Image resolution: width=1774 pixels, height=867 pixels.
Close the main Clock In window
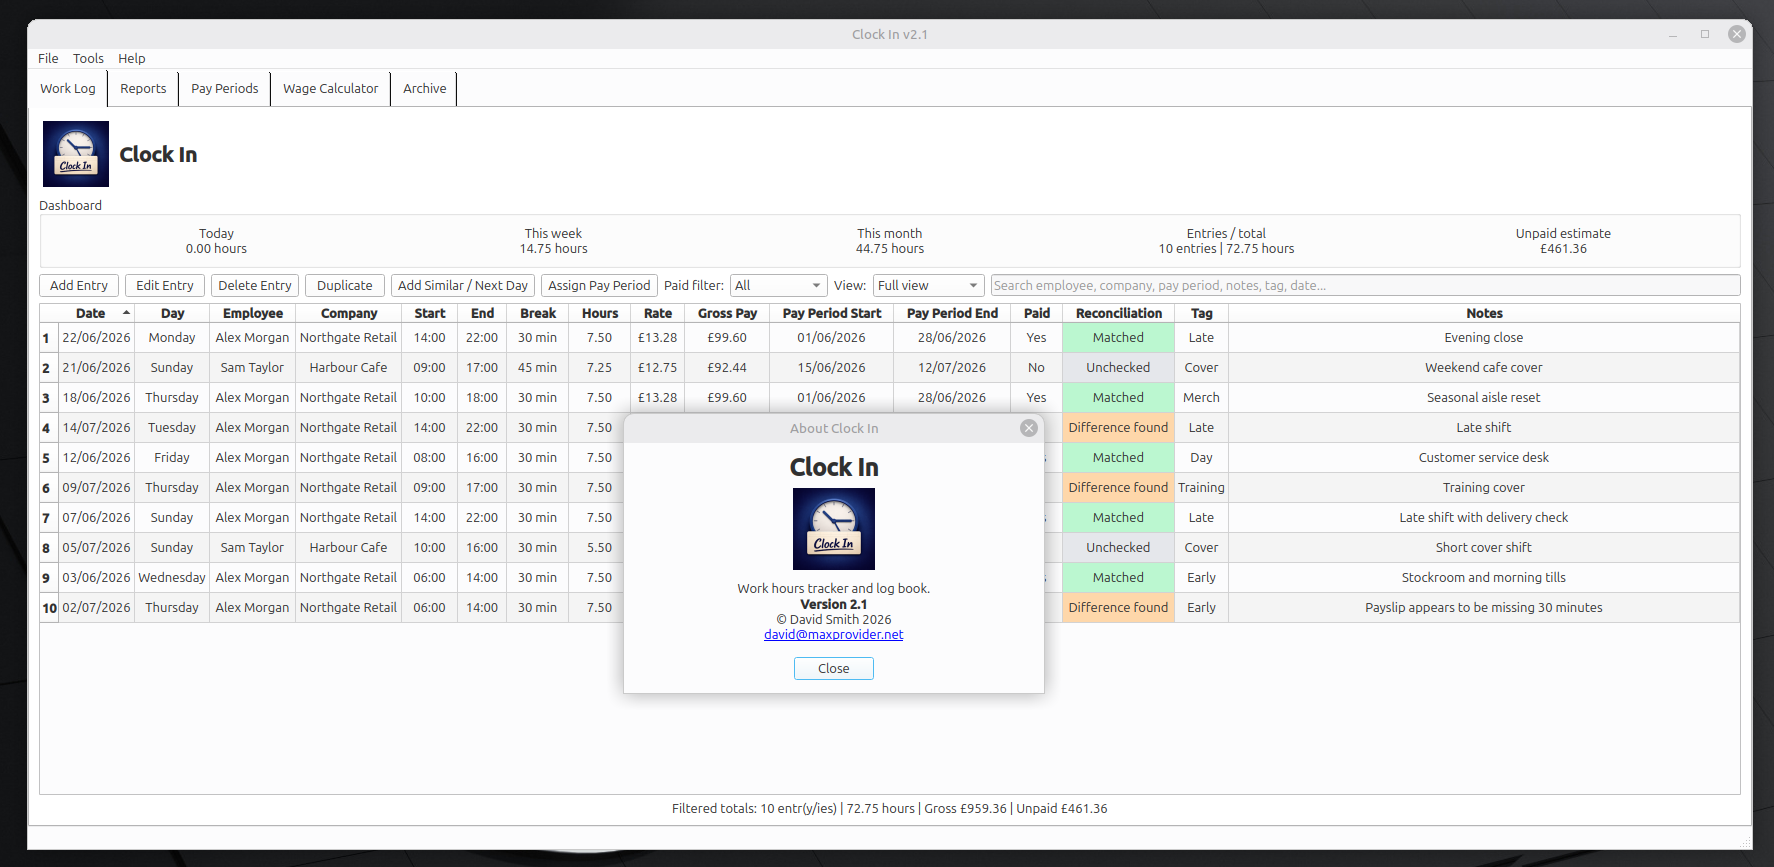click(x=1737, y=34)
